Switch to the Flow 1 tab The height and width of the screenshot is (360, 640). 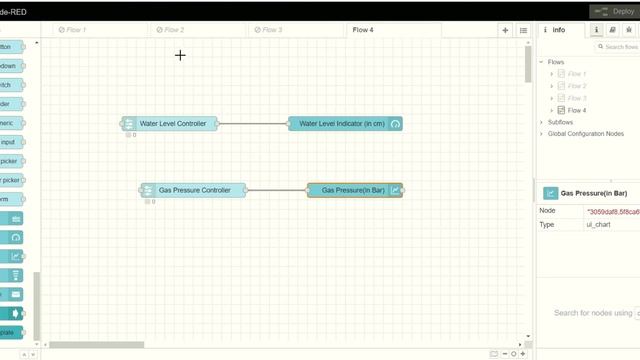click(x=100, y=30)
